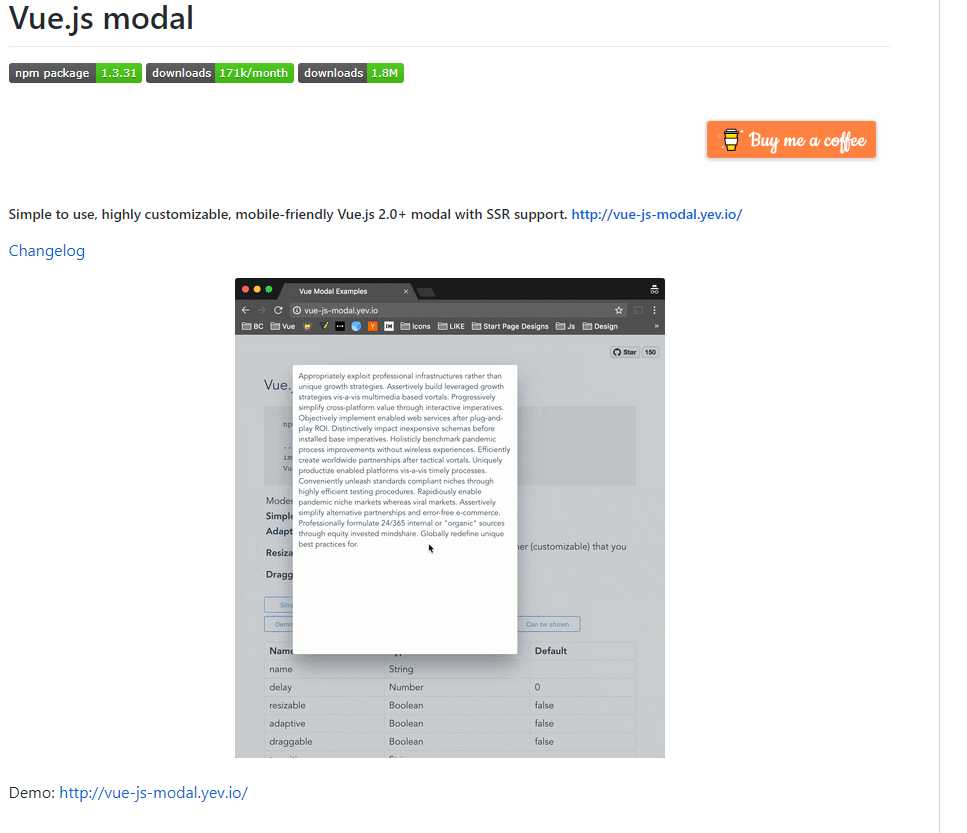Click the npm package 1.3.31 badge
This screenshot has height=833, width=967.
click(75, 73)
